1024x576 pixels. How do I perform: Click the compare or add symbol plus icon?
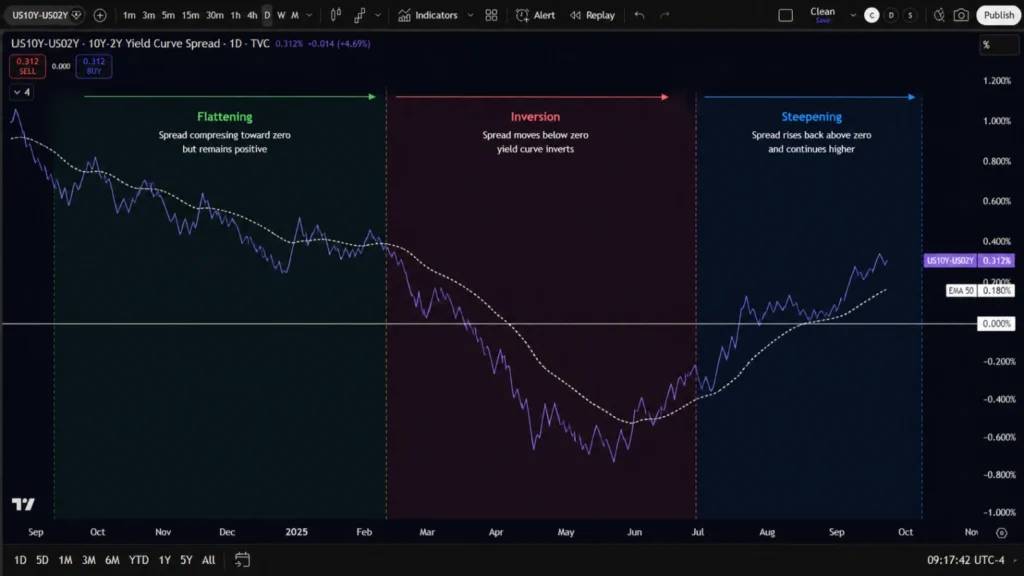(x=100, y=15)
